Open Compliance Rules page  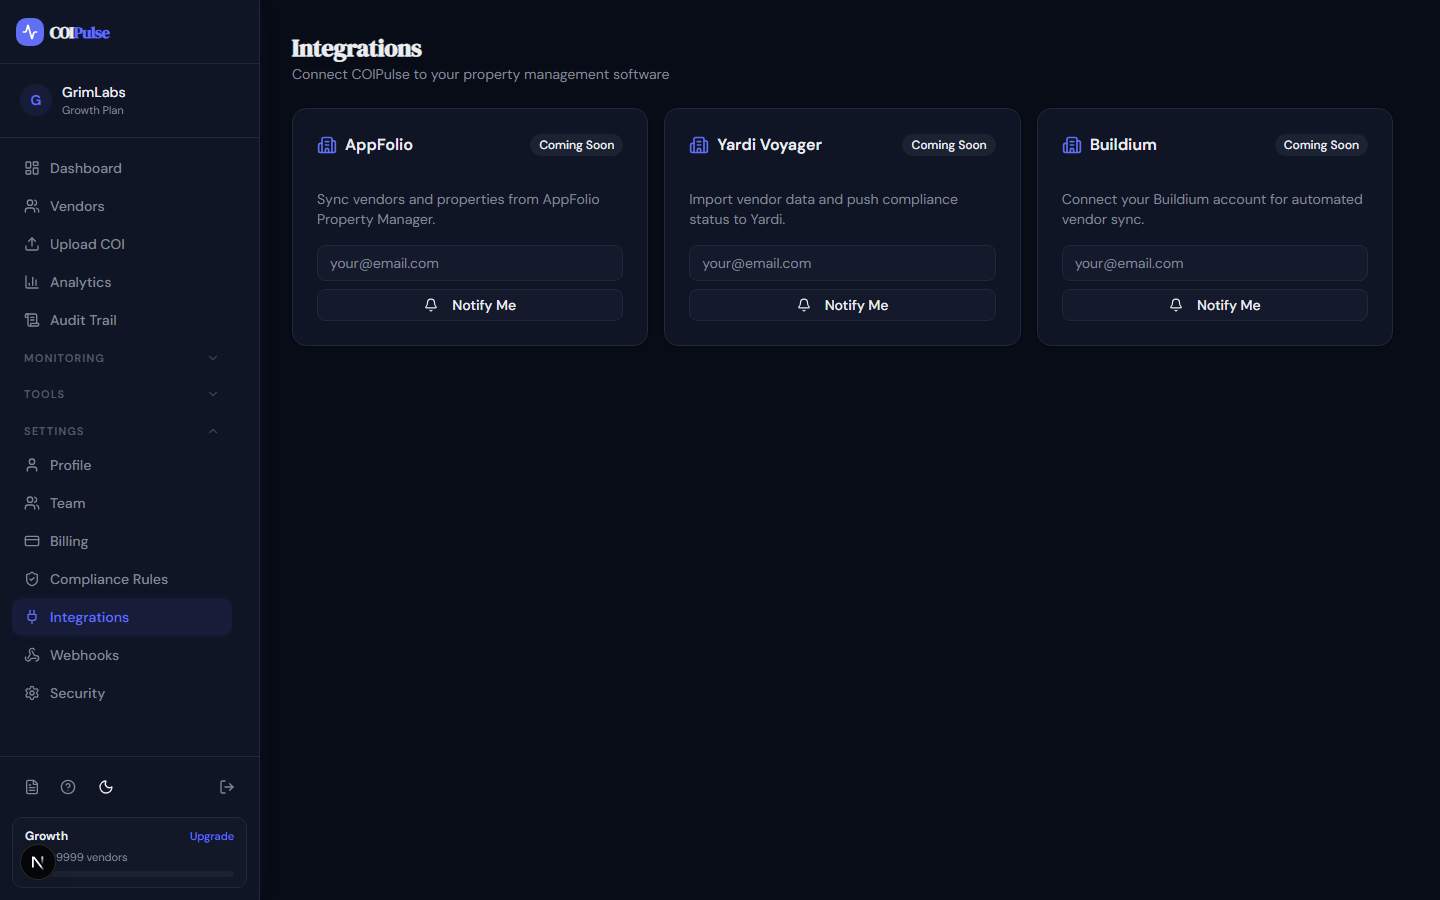point(122,579)
